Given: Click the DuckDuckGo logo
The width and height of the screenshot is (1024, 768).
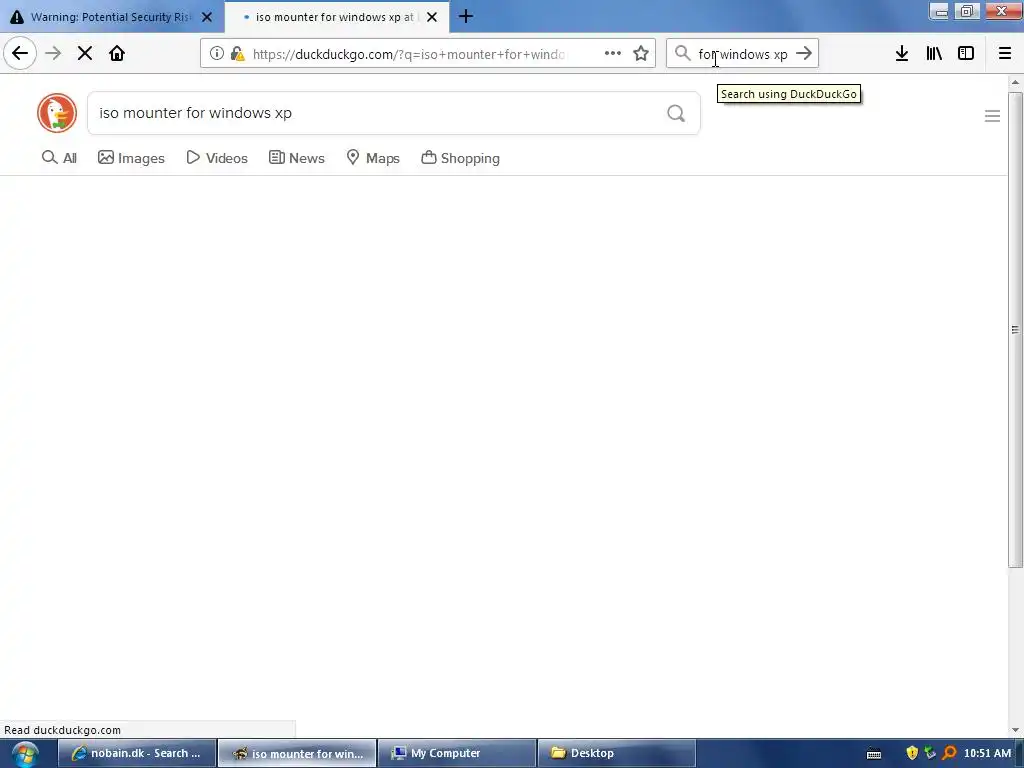Looking at the screenshot, I should click(x=57, y=113).
